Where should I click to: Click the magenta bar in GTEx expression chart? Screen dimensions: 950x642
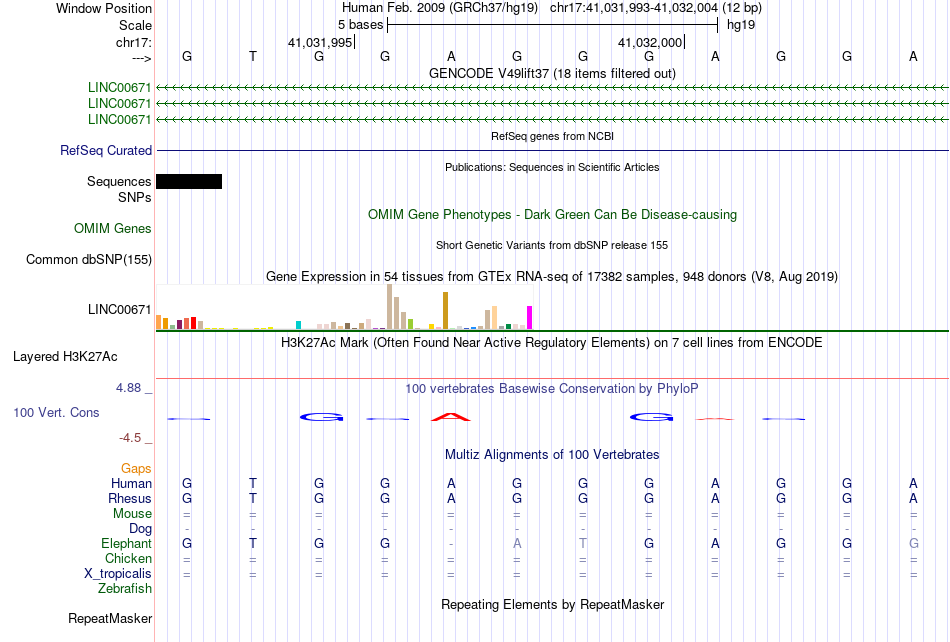[x=530, y=318]
